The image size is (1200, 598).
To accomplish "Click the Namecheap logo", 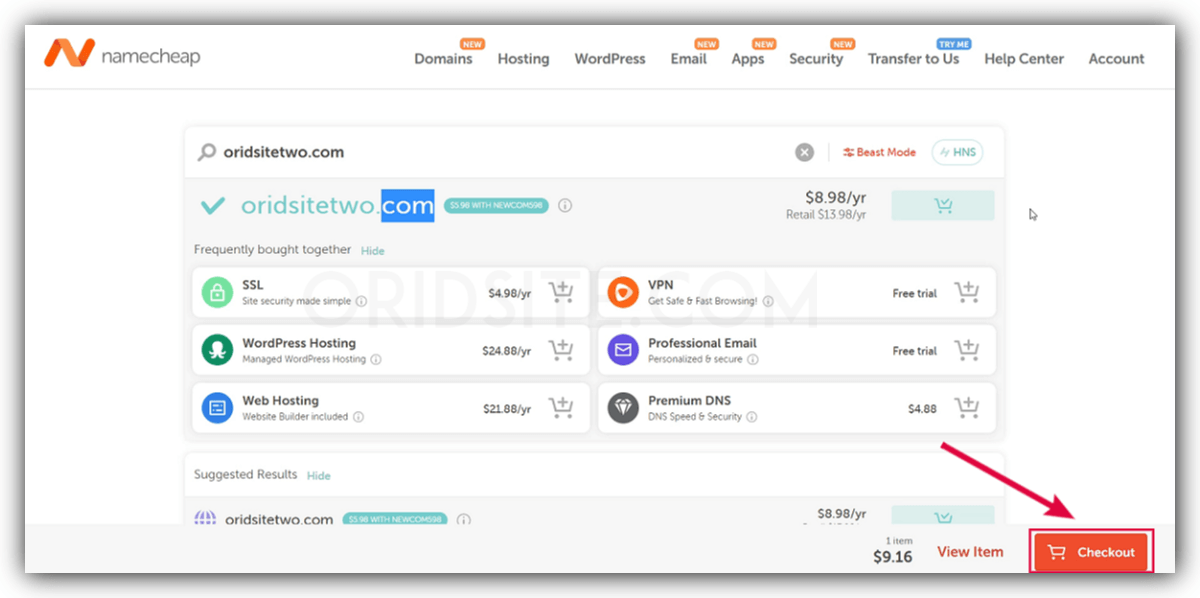I will point(122,55).
